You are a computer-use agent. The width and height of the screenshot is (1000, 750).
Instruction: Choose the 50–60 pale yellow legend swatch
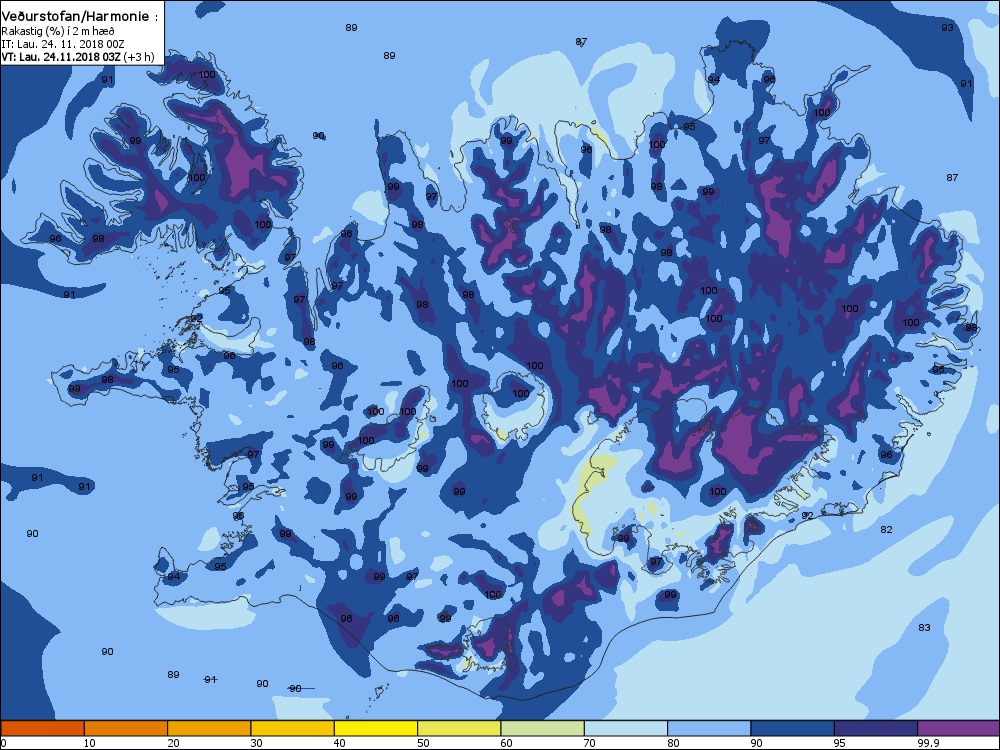[x=459, y=728]
